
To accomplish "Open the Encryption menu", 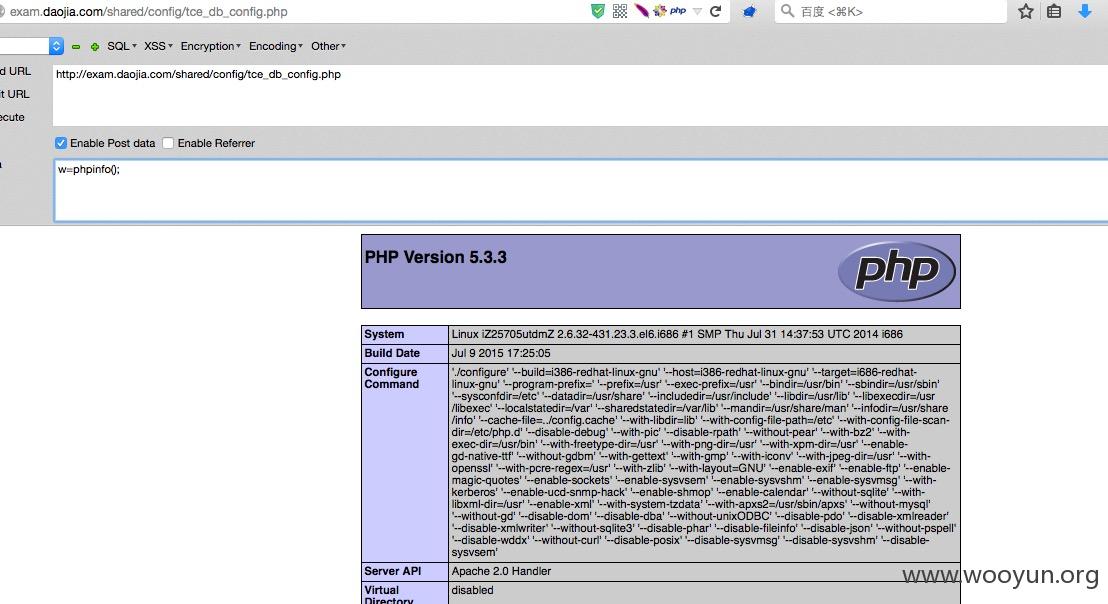I will tap(211, 46).
